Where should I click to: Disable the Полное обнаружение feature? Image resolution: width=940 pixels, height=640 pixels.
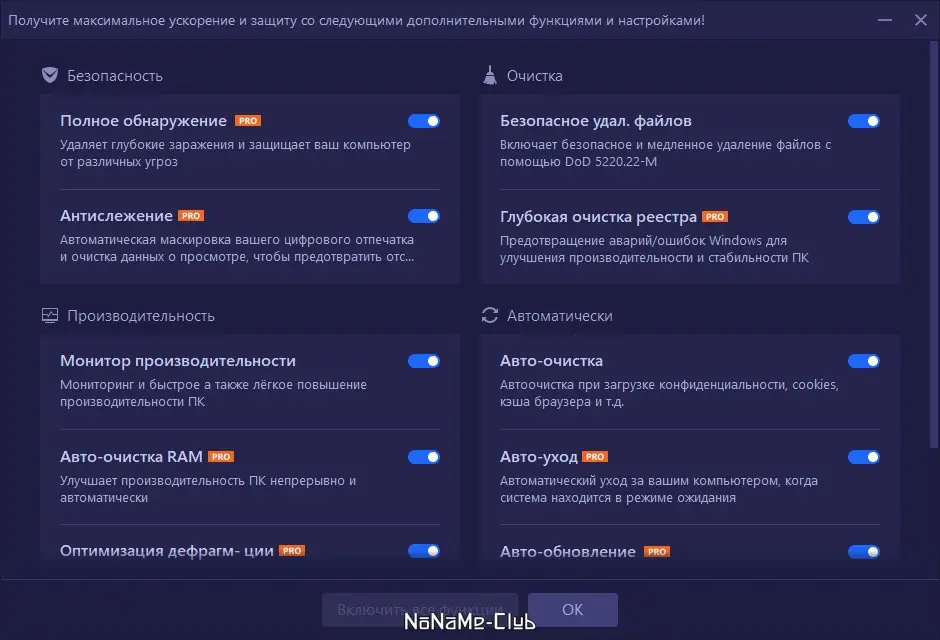click(x=423, y=120)
